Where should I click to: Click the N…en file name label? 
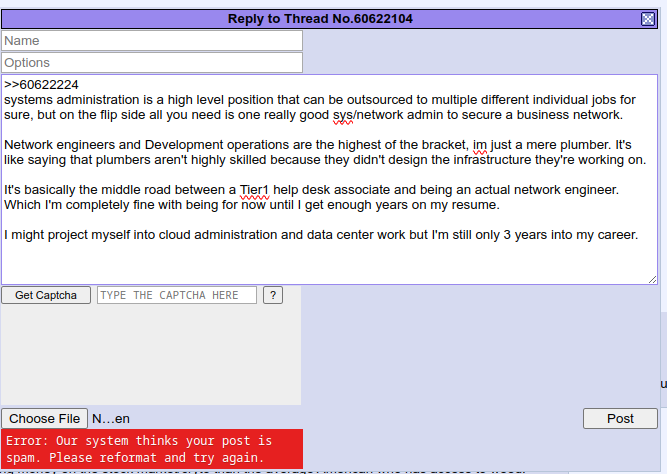pyautogui.click(x=111, y=419)
